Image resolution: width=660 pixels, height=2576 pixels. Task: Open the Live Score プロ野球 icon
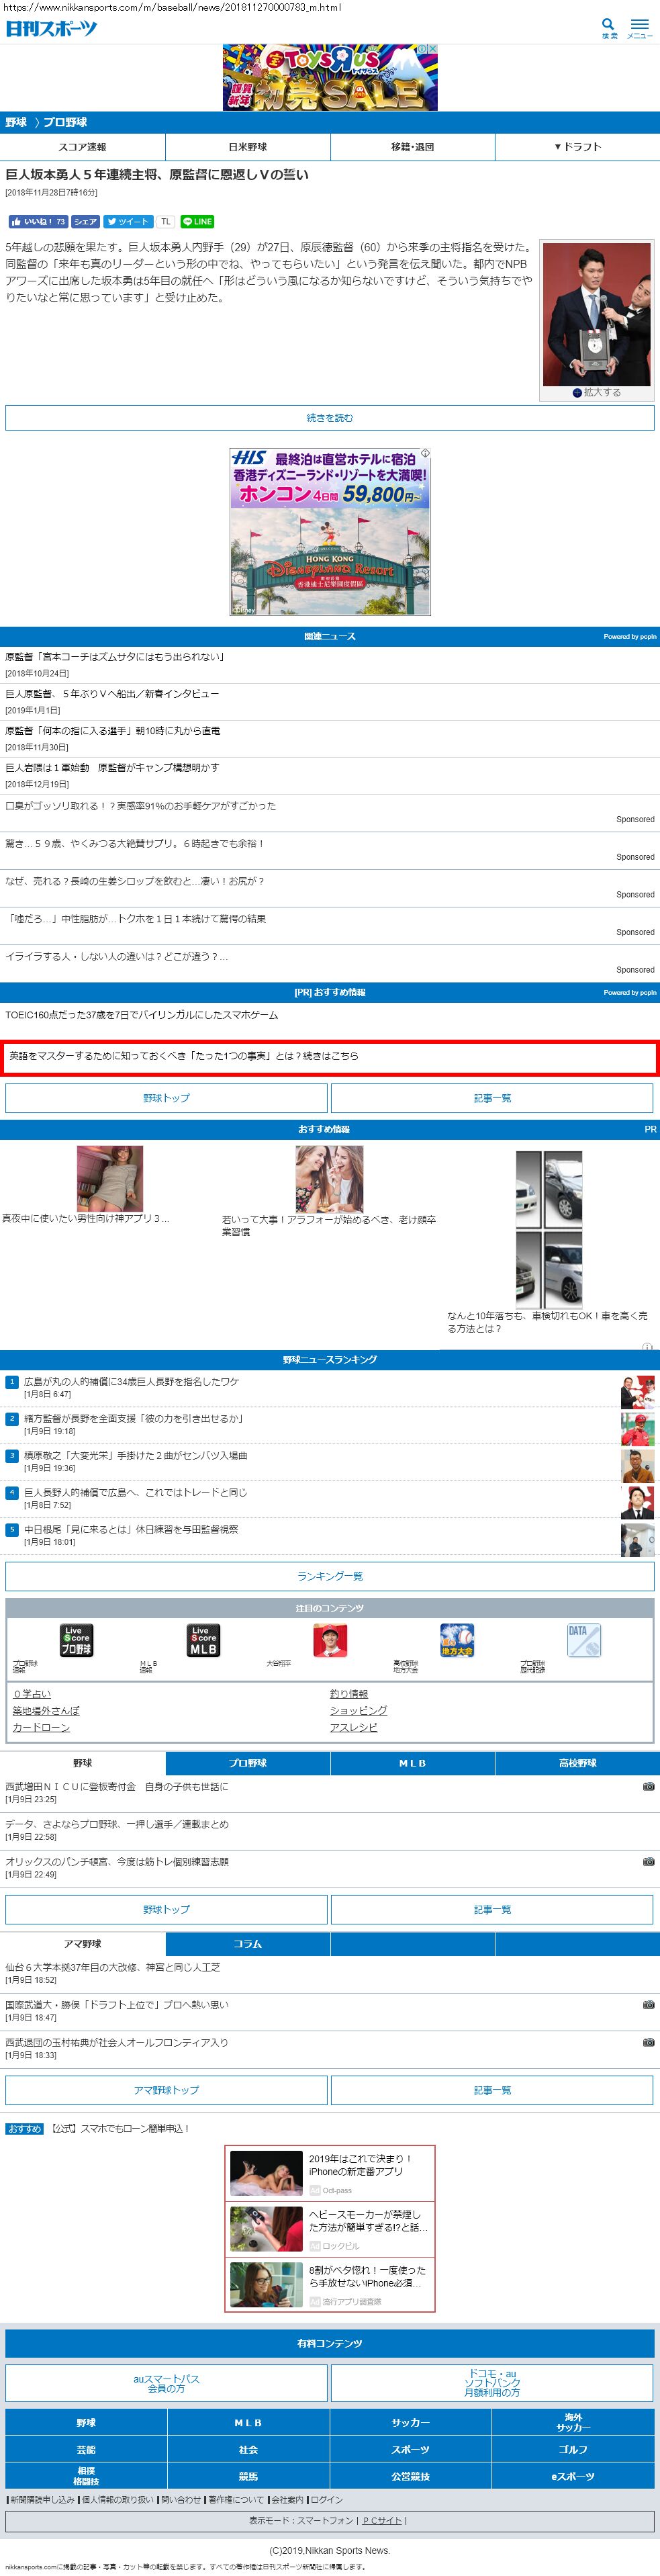pos(76,1640)
